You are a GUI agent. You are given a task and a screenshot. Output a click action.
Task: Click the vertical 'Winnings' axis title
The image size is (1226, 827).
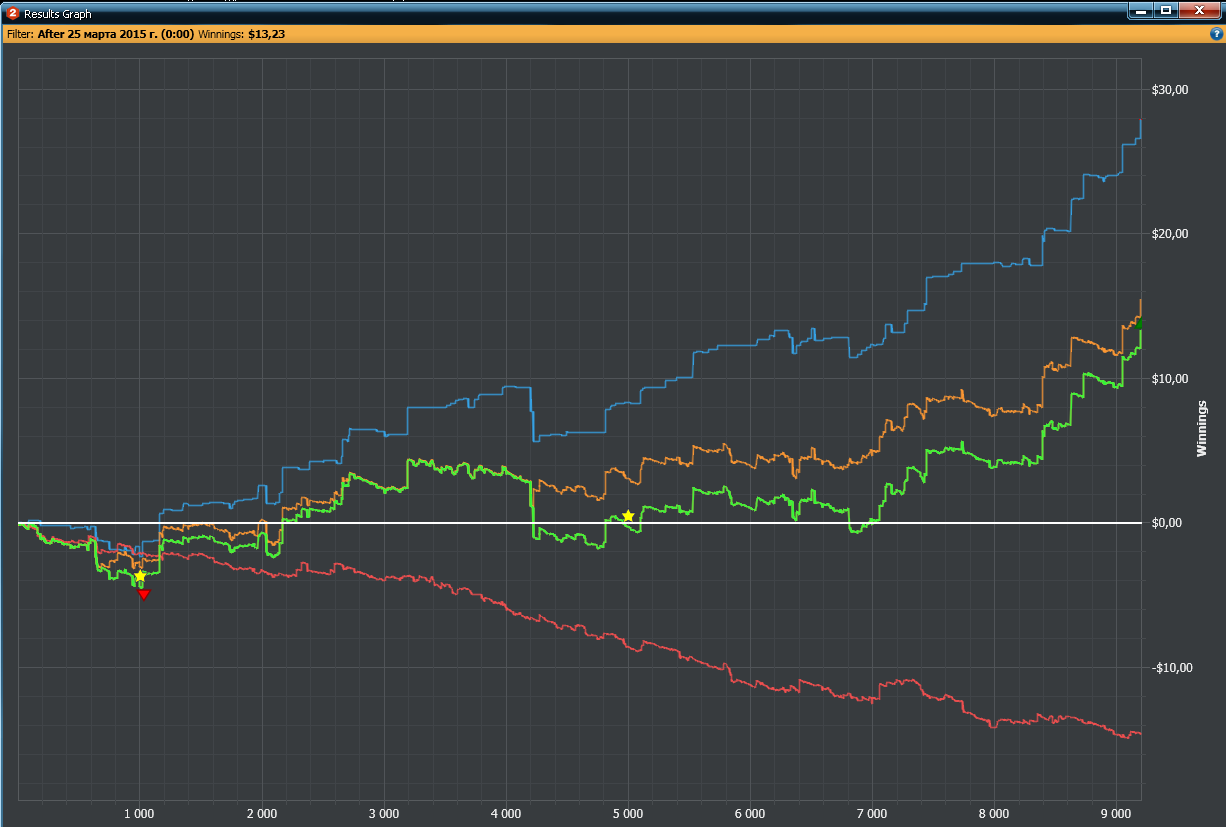(x=1202, y=429)
